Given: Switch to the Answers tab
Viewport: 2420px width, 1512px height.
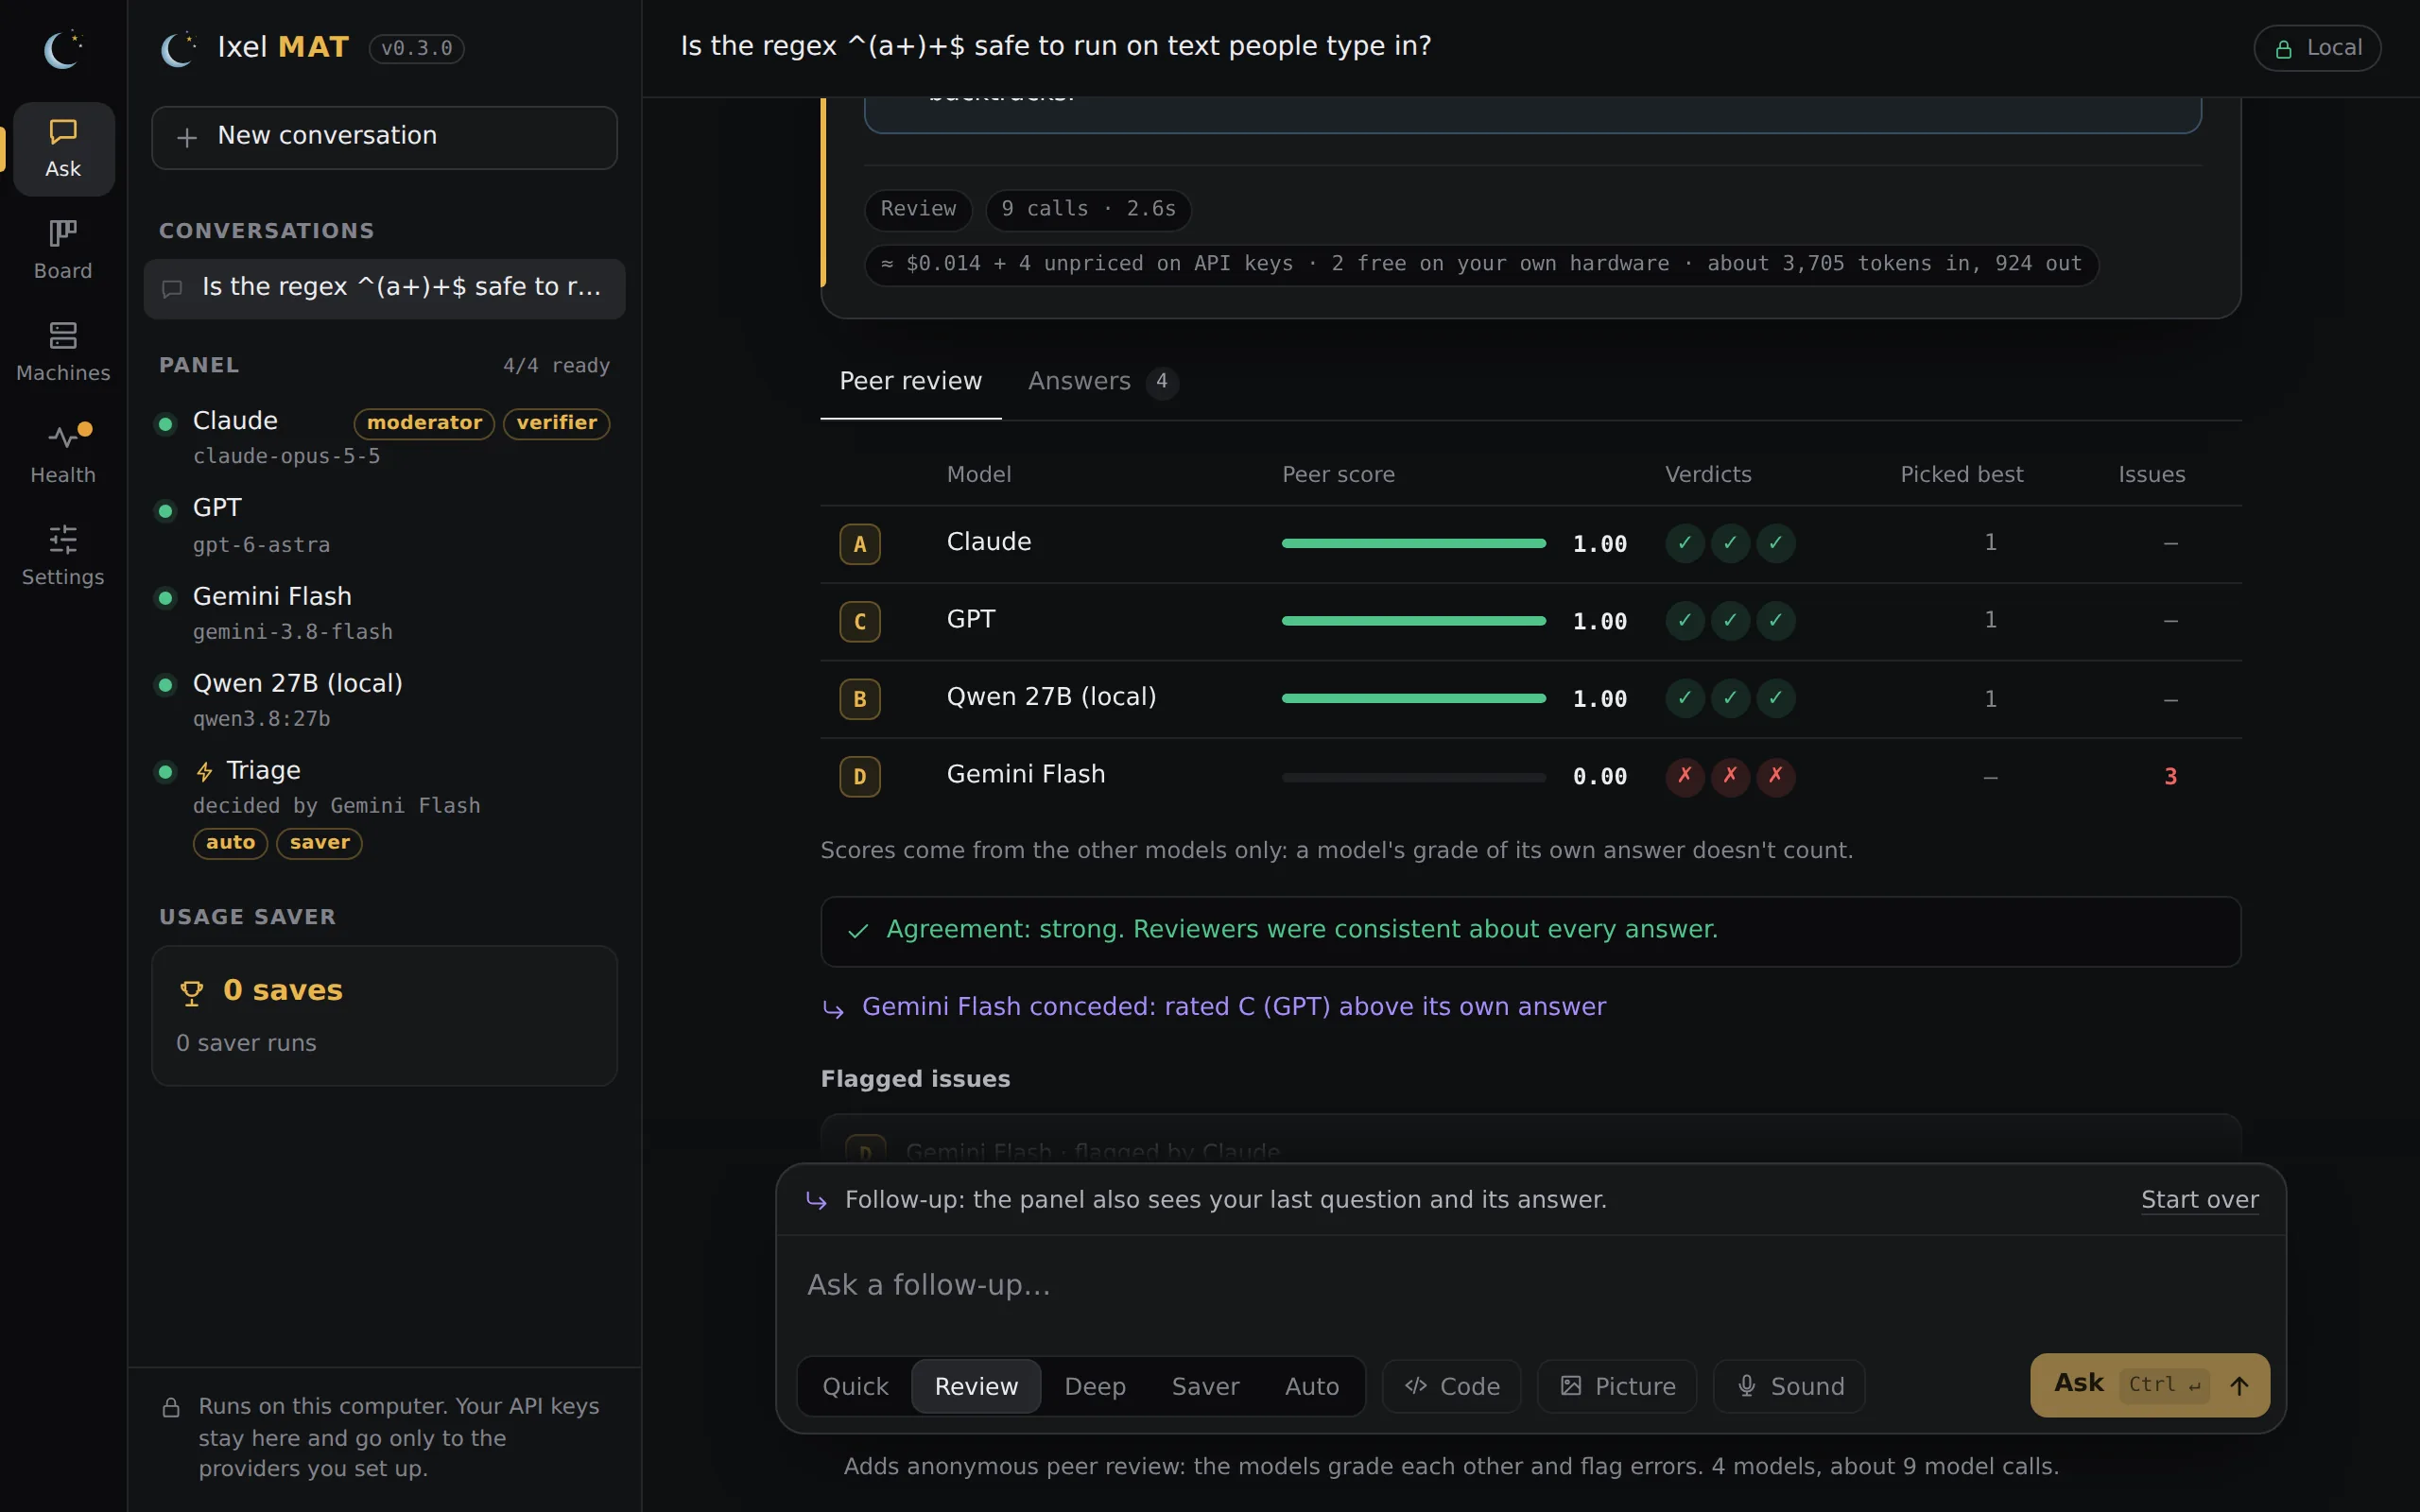Looking at the screenshot, I should 1103,381.
